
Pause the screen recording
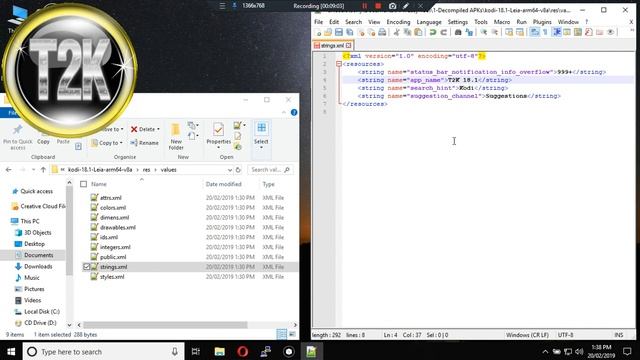364,6
